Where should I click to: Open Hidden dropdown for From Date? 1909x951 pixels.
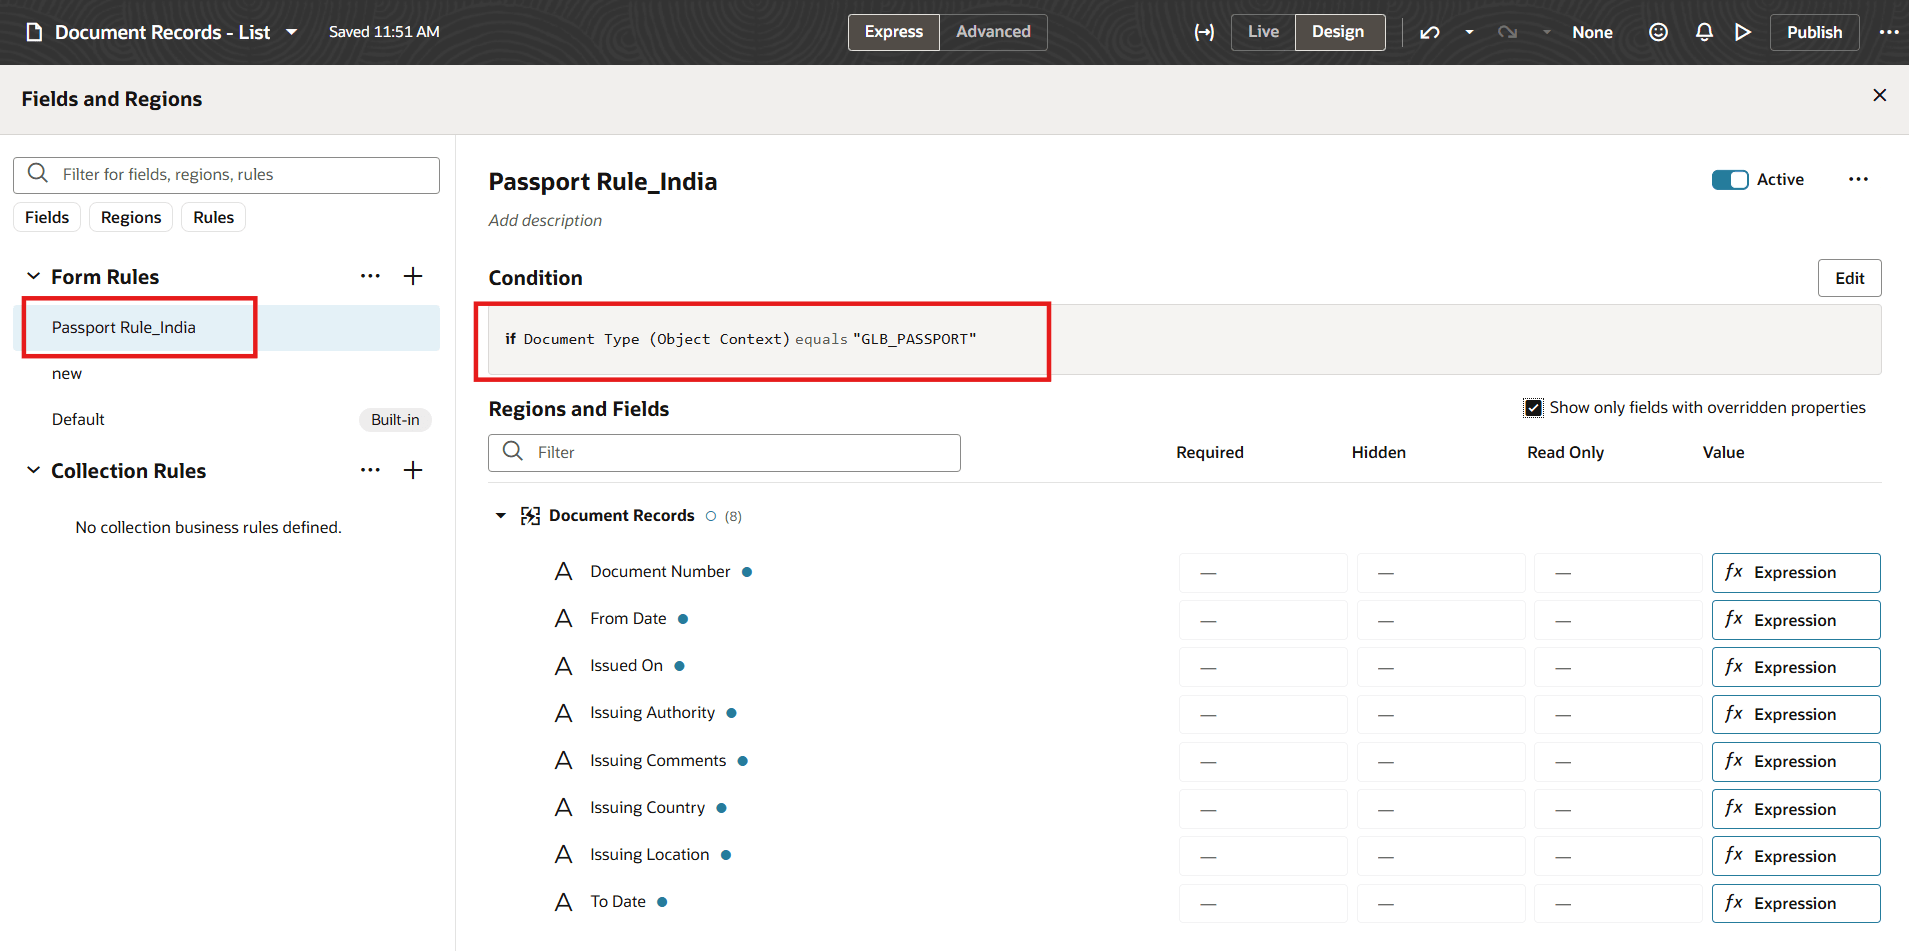pos(1441,620)
